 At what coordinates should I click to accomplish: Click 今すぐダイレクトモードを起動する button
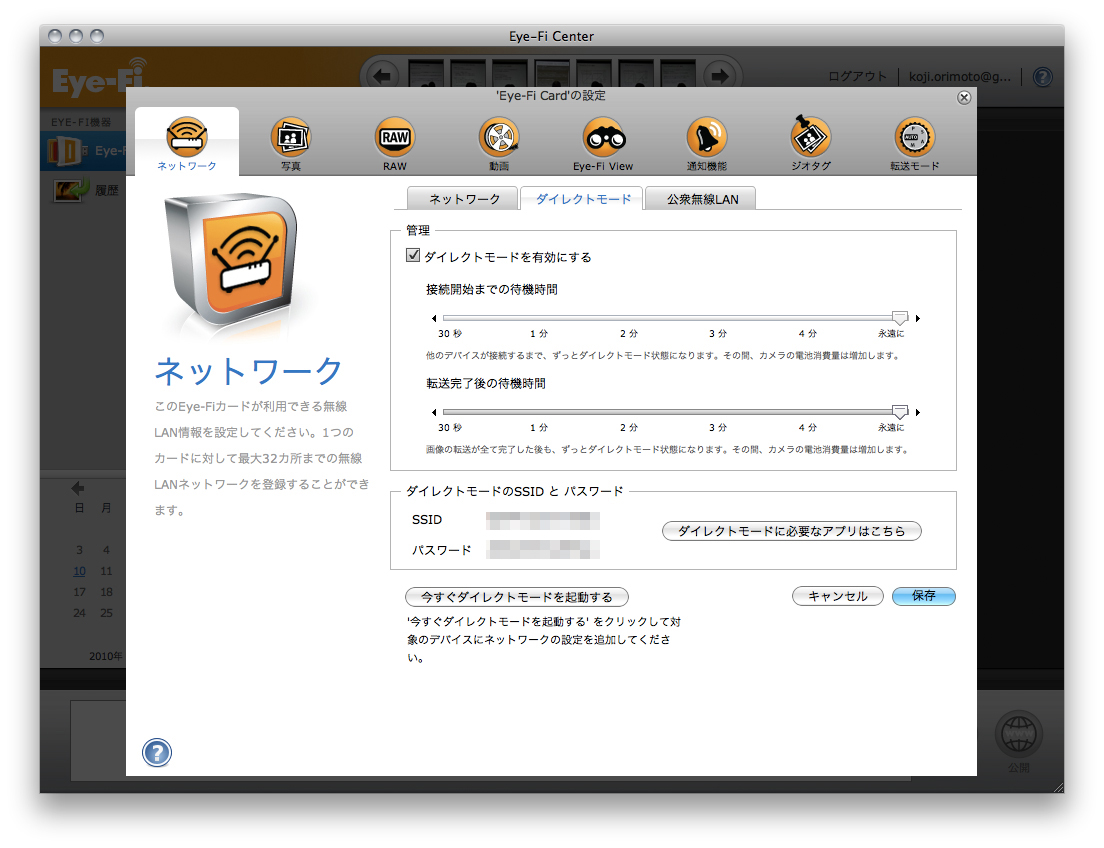tap(516, 596)
